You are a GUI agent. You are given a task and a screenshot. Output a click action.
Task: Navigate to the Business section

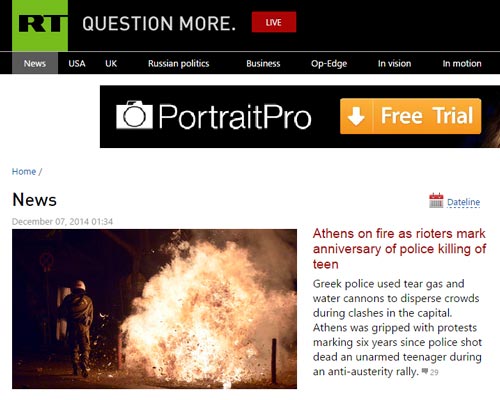coord(263,63)
